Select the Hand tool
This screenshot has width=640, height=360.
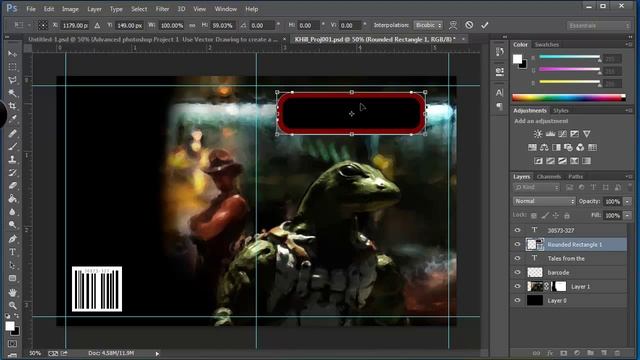tap(12, 292)
